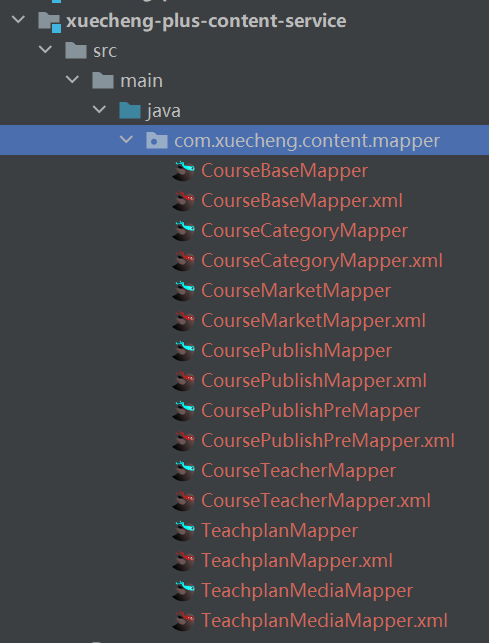489x643 pixels.
Task: Collapse the main folder chevron
Action: (x=72, y=79)
